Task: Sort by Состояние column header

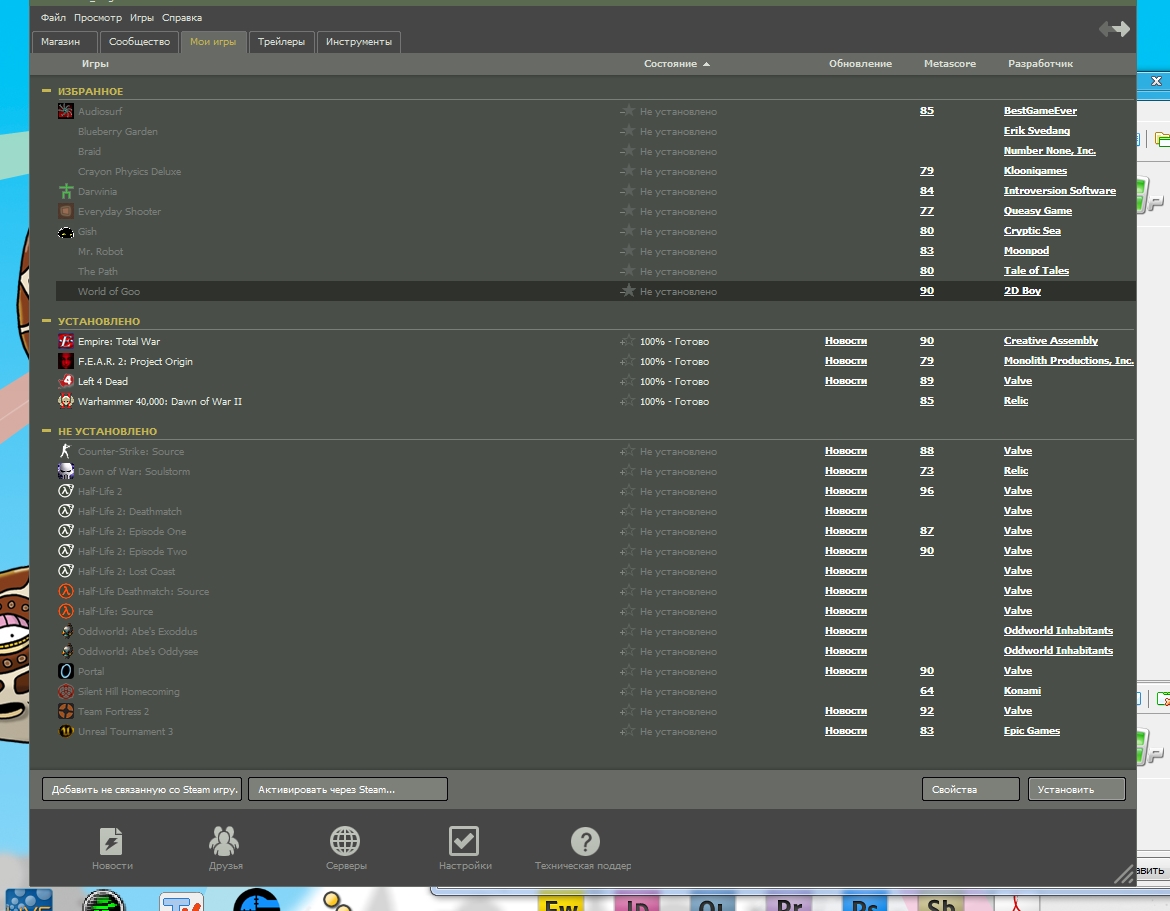Action: (x=677, y=63)
